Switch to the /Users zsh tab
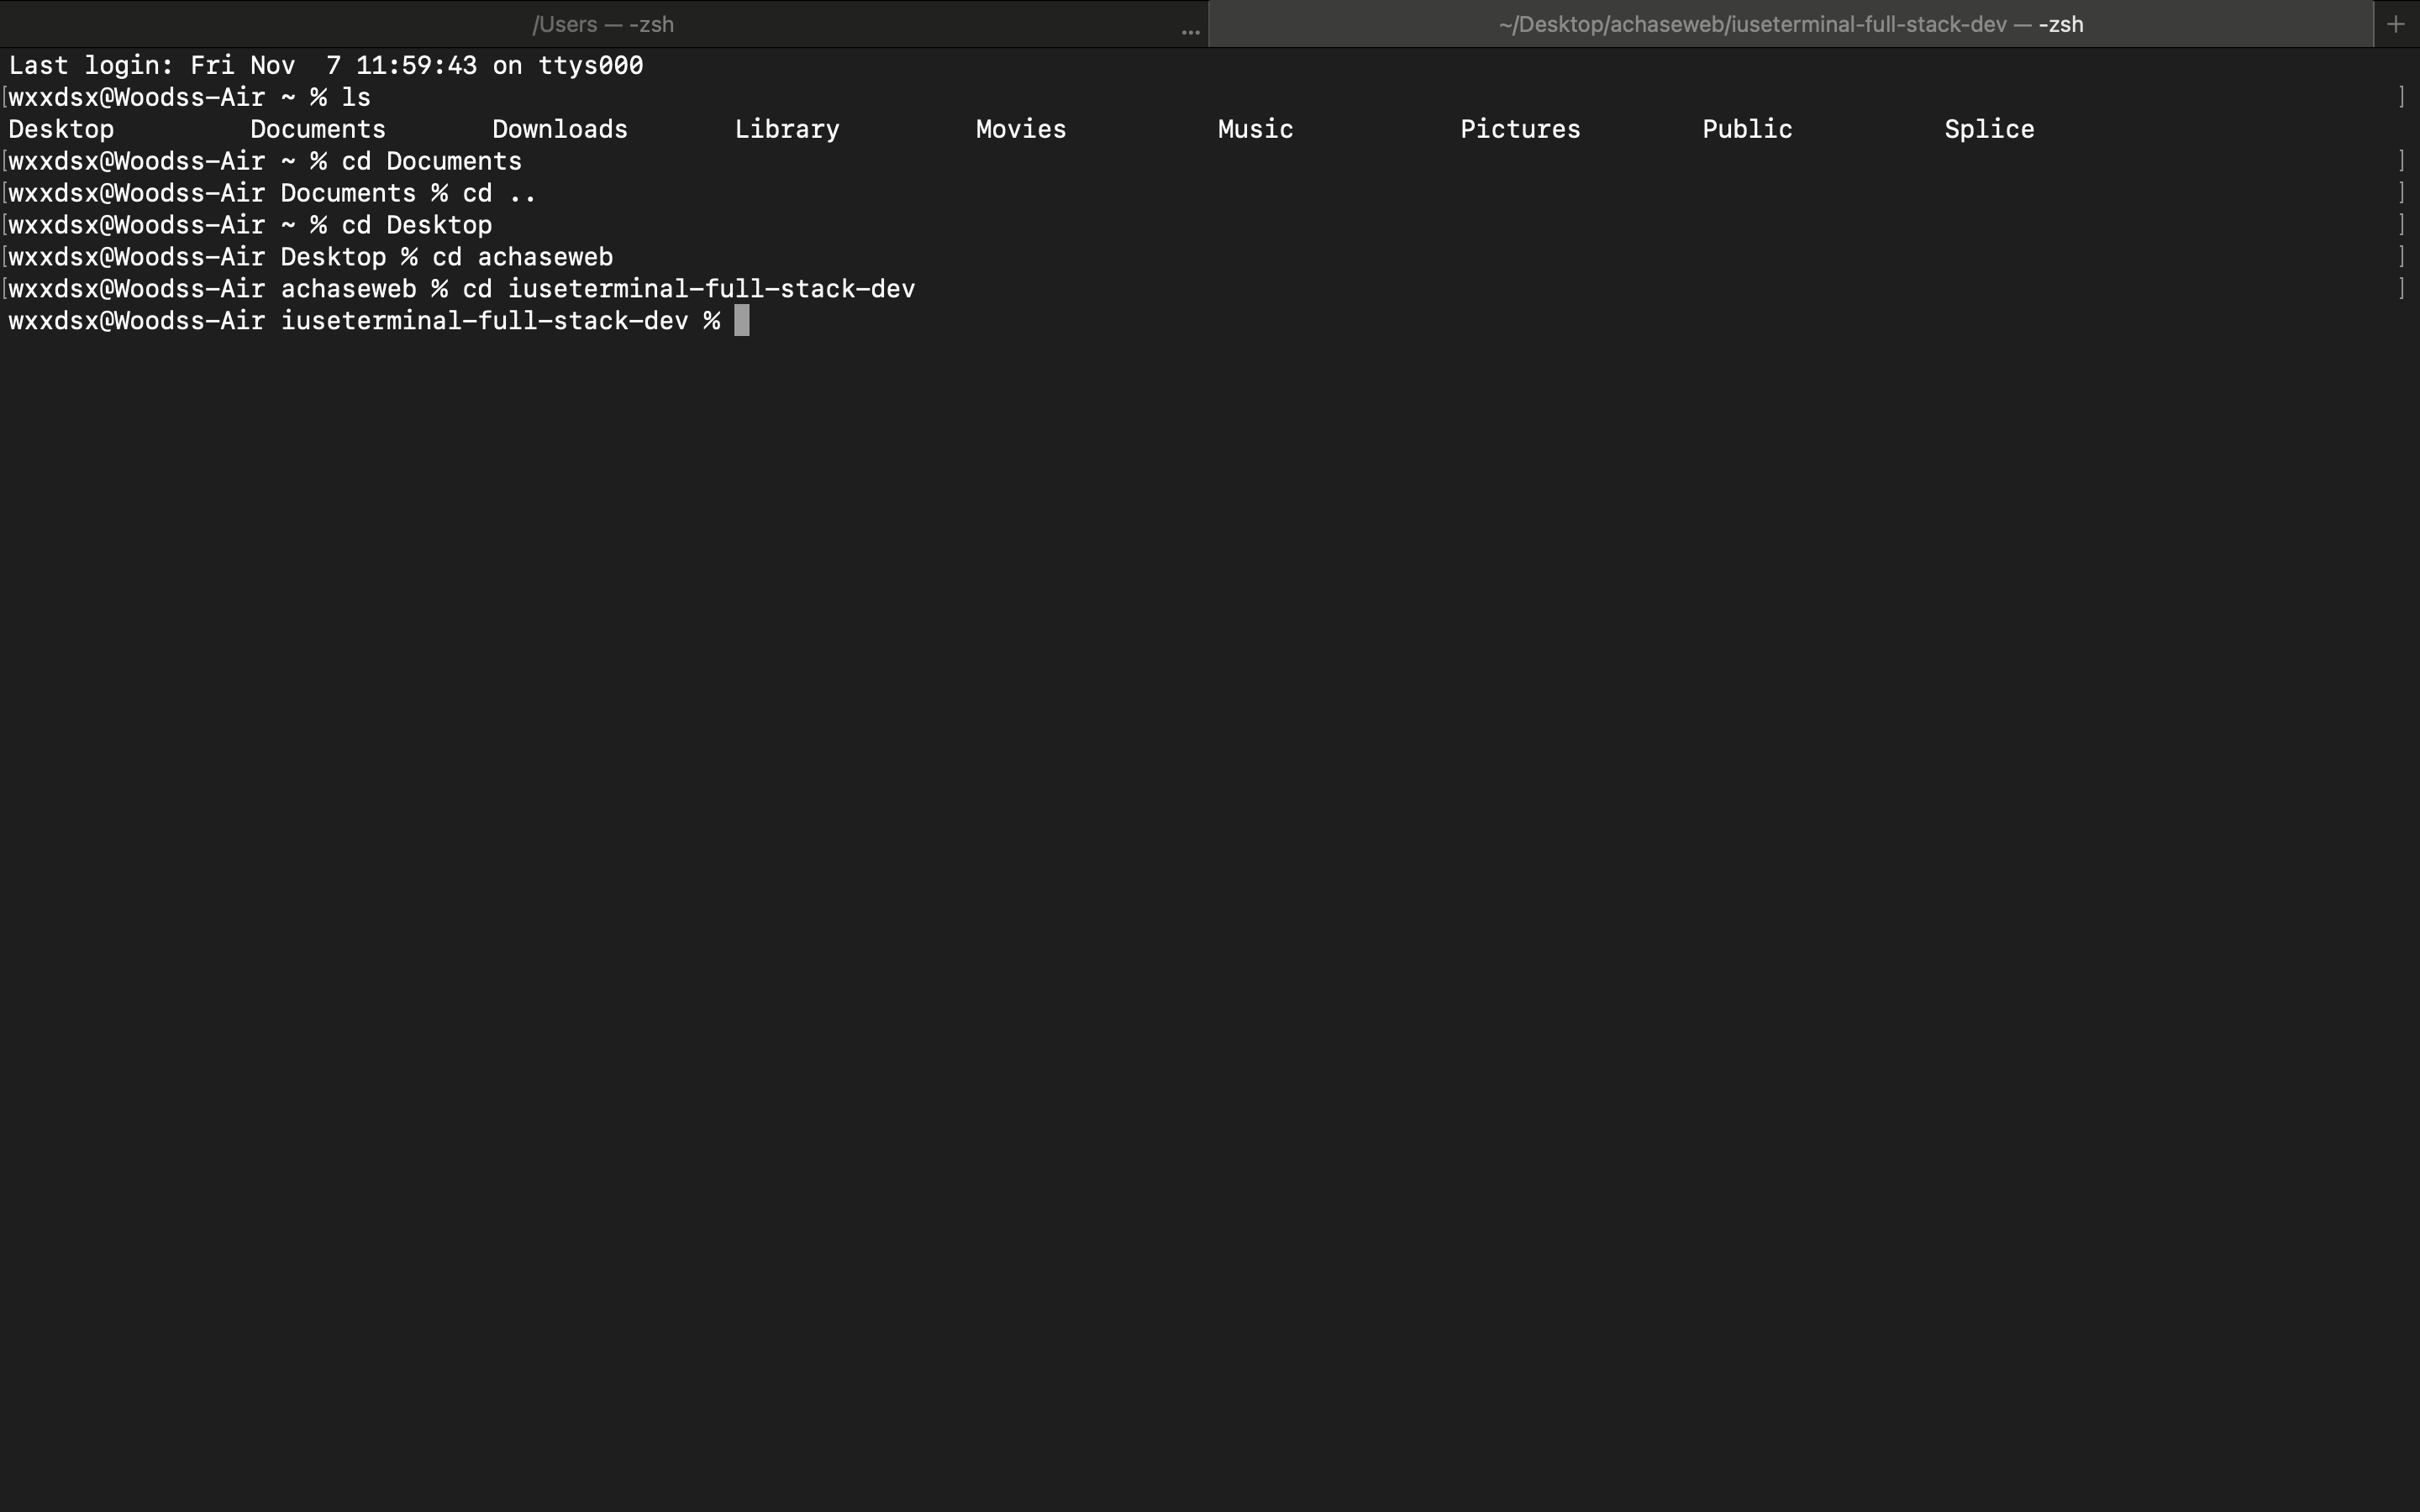 [x=602, y=24]
